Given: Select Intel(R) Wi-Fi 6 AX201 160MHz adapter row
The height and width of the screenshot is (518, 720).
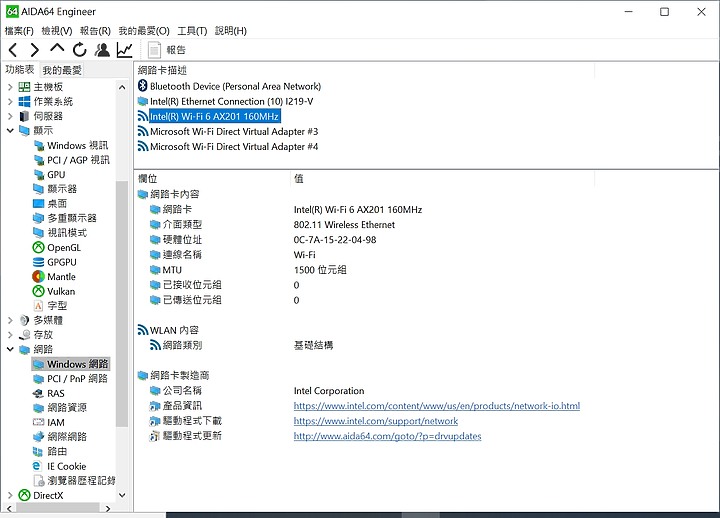Looking at the screenshot, I should click(x=209, y=117).
